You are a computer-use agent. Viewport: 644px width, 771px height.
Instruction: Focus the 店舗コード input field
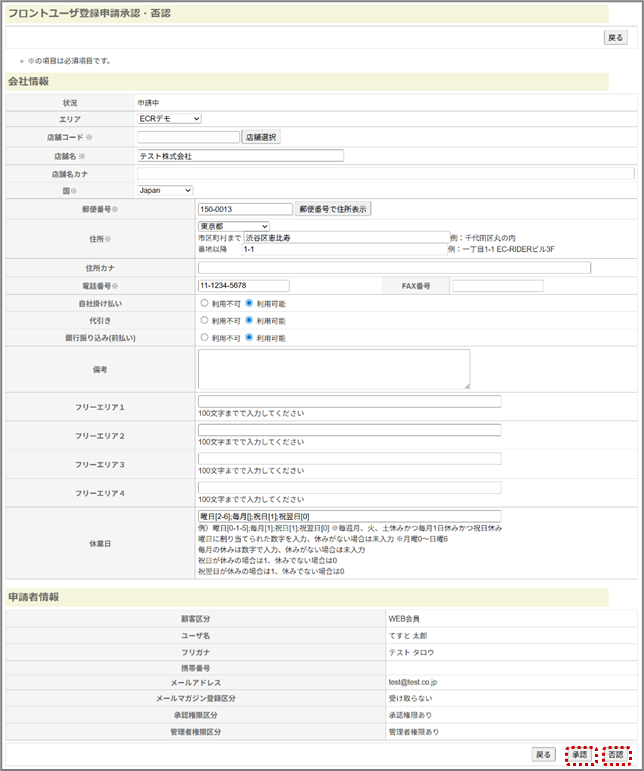coord(188,137)
